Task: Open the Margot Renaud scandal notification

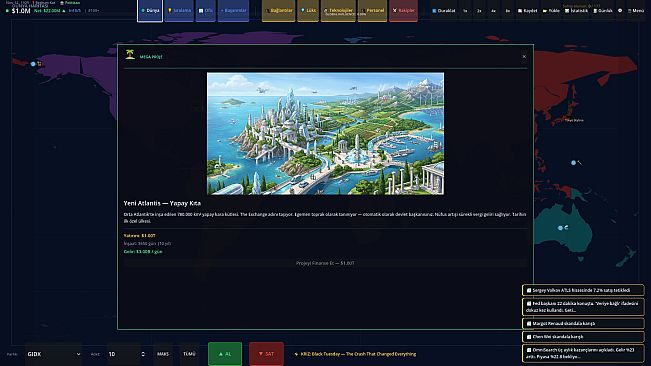Action: pyautogui.click(x=583, y=323)
